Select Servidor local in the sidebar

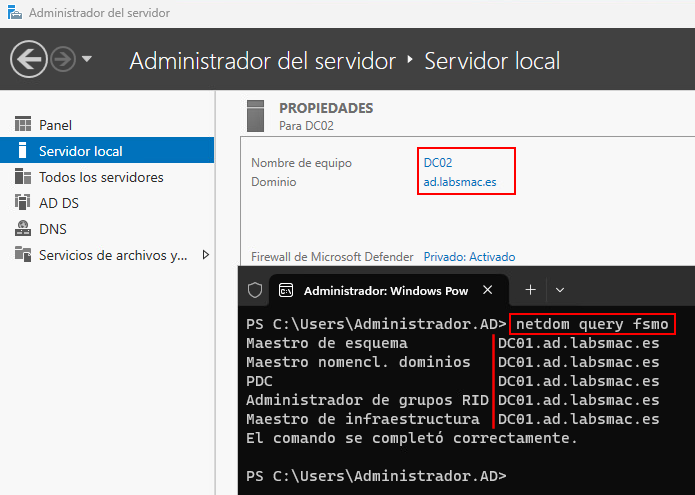coord(80,151)
